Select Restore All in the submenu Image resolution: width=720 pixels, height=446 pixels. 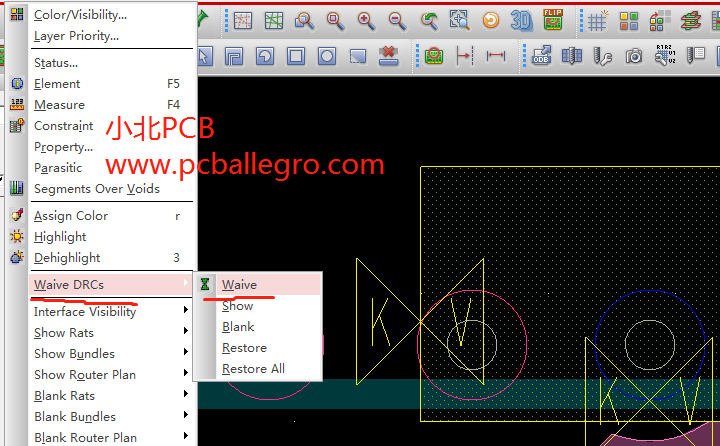pos(253,369)
